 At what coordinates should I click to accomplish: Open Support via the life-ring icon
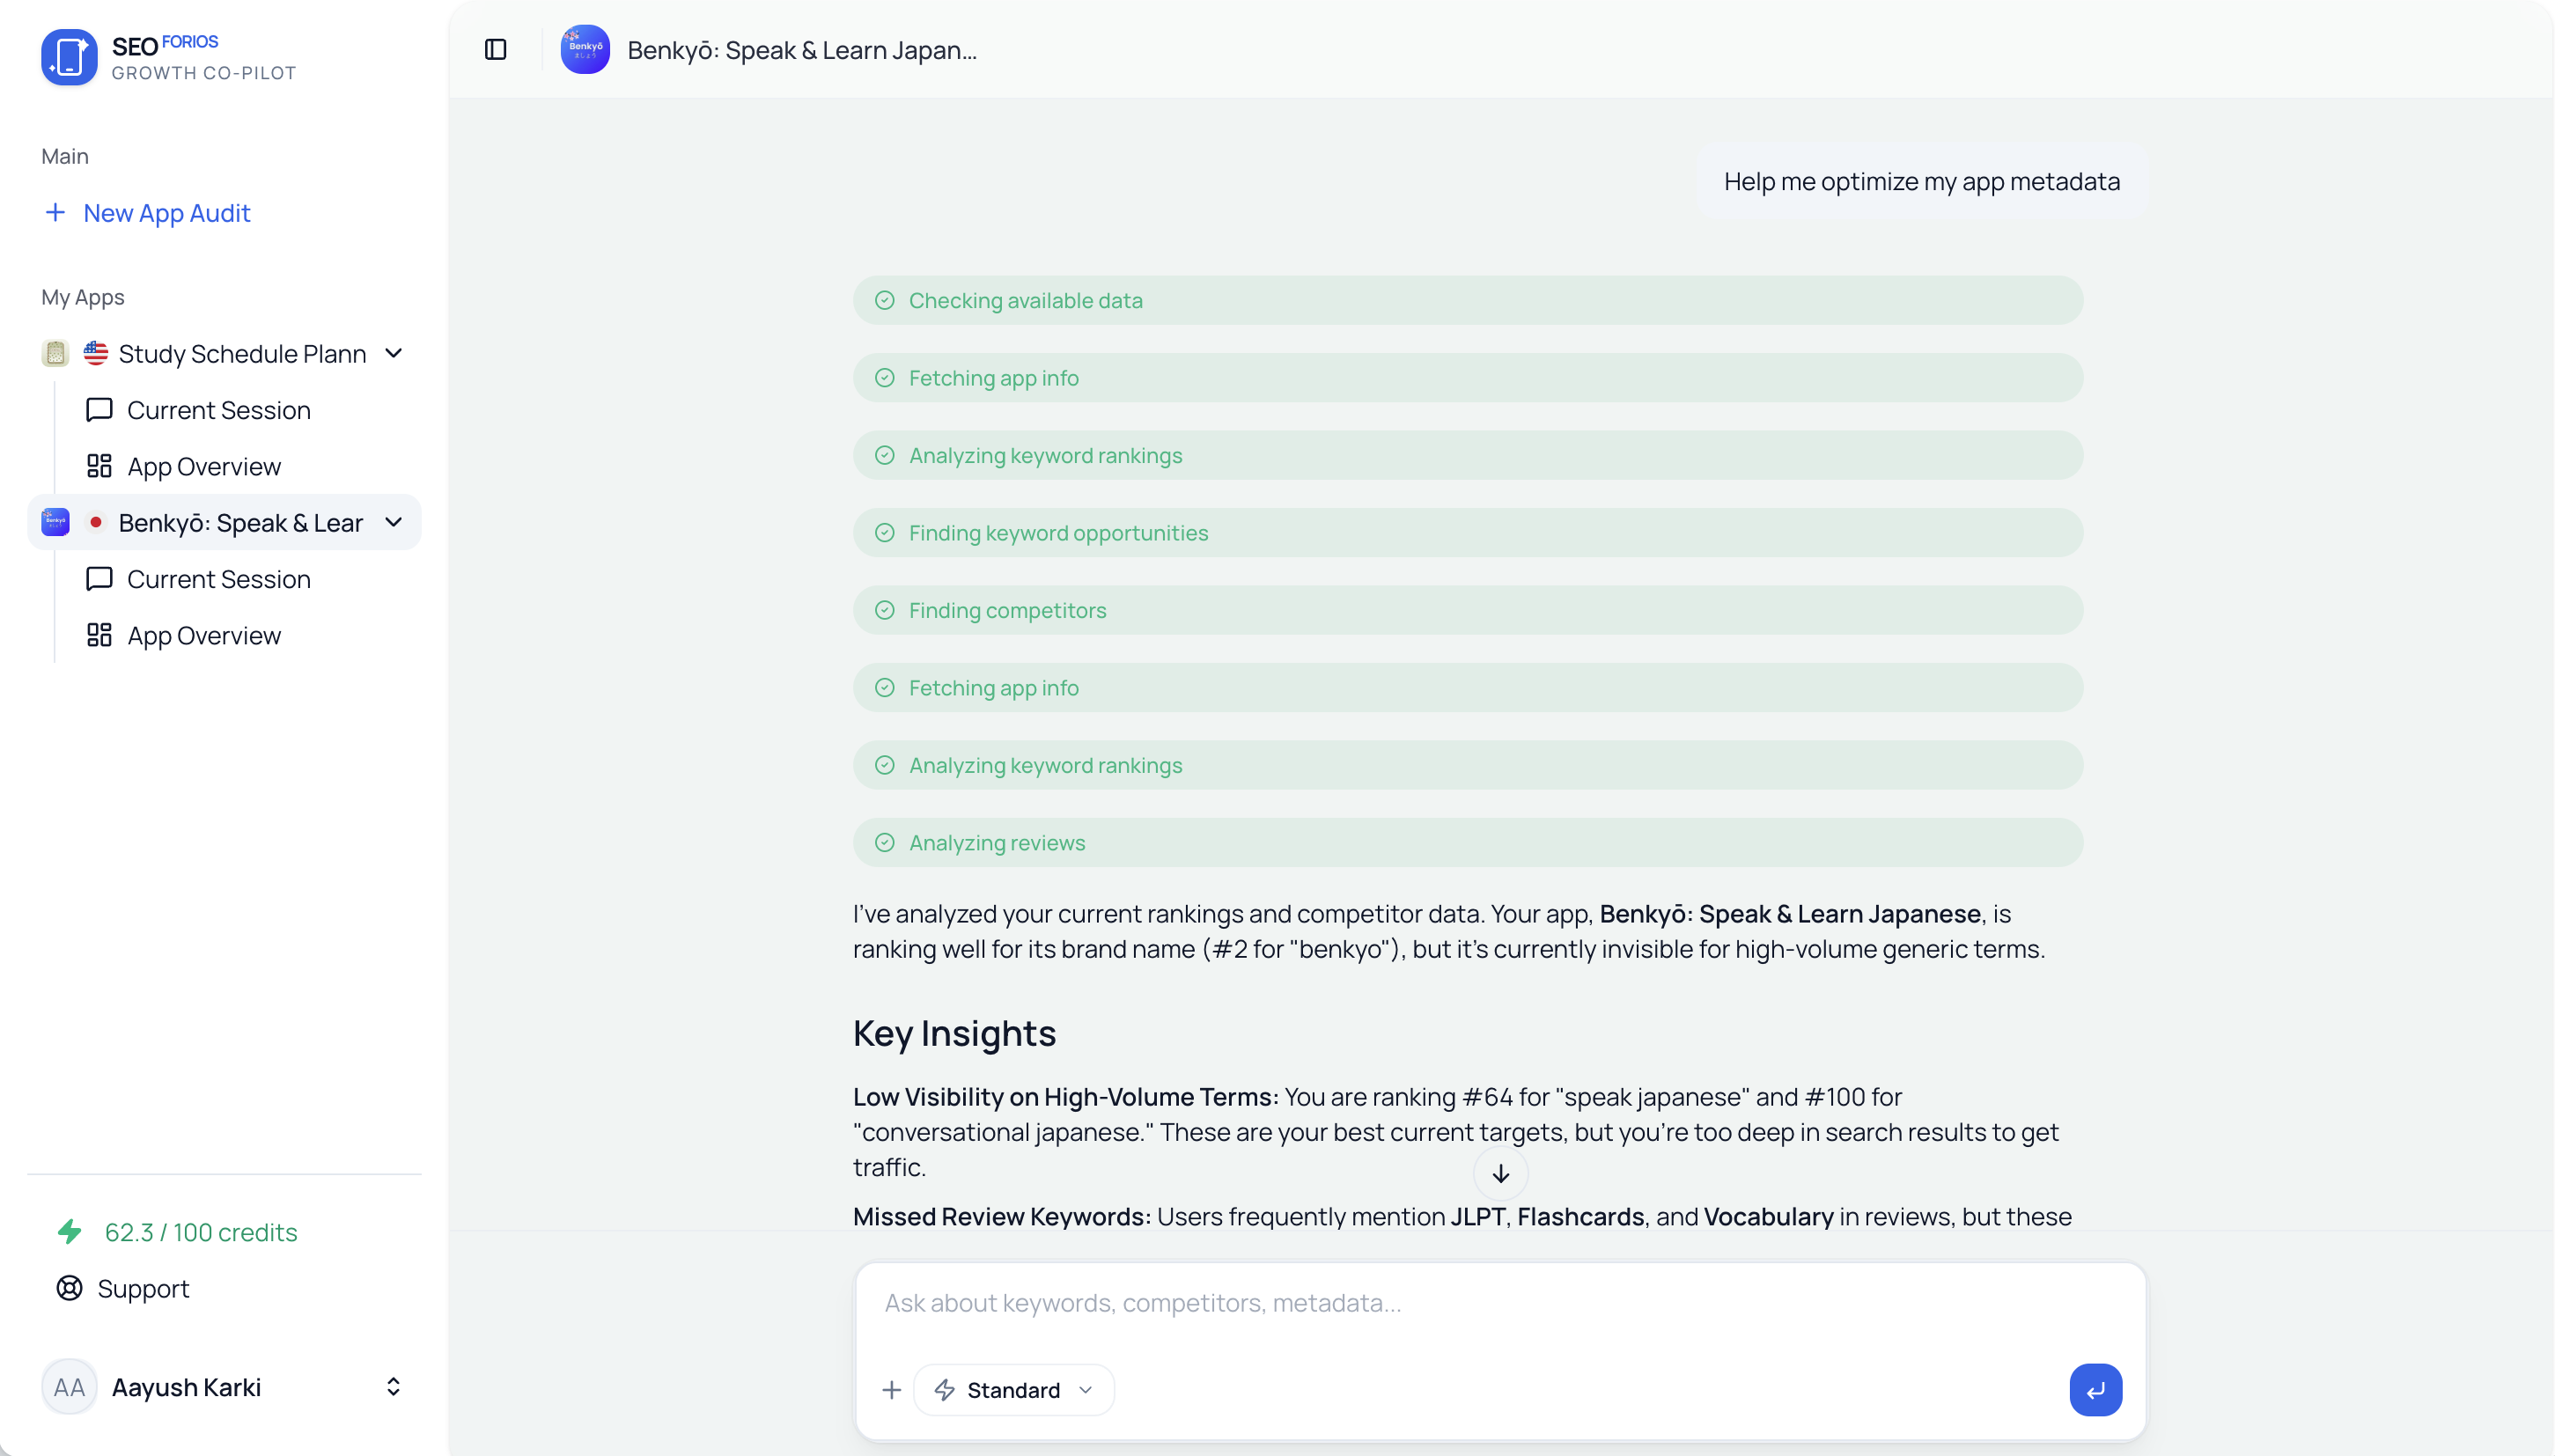click(x=69, y=1288)
